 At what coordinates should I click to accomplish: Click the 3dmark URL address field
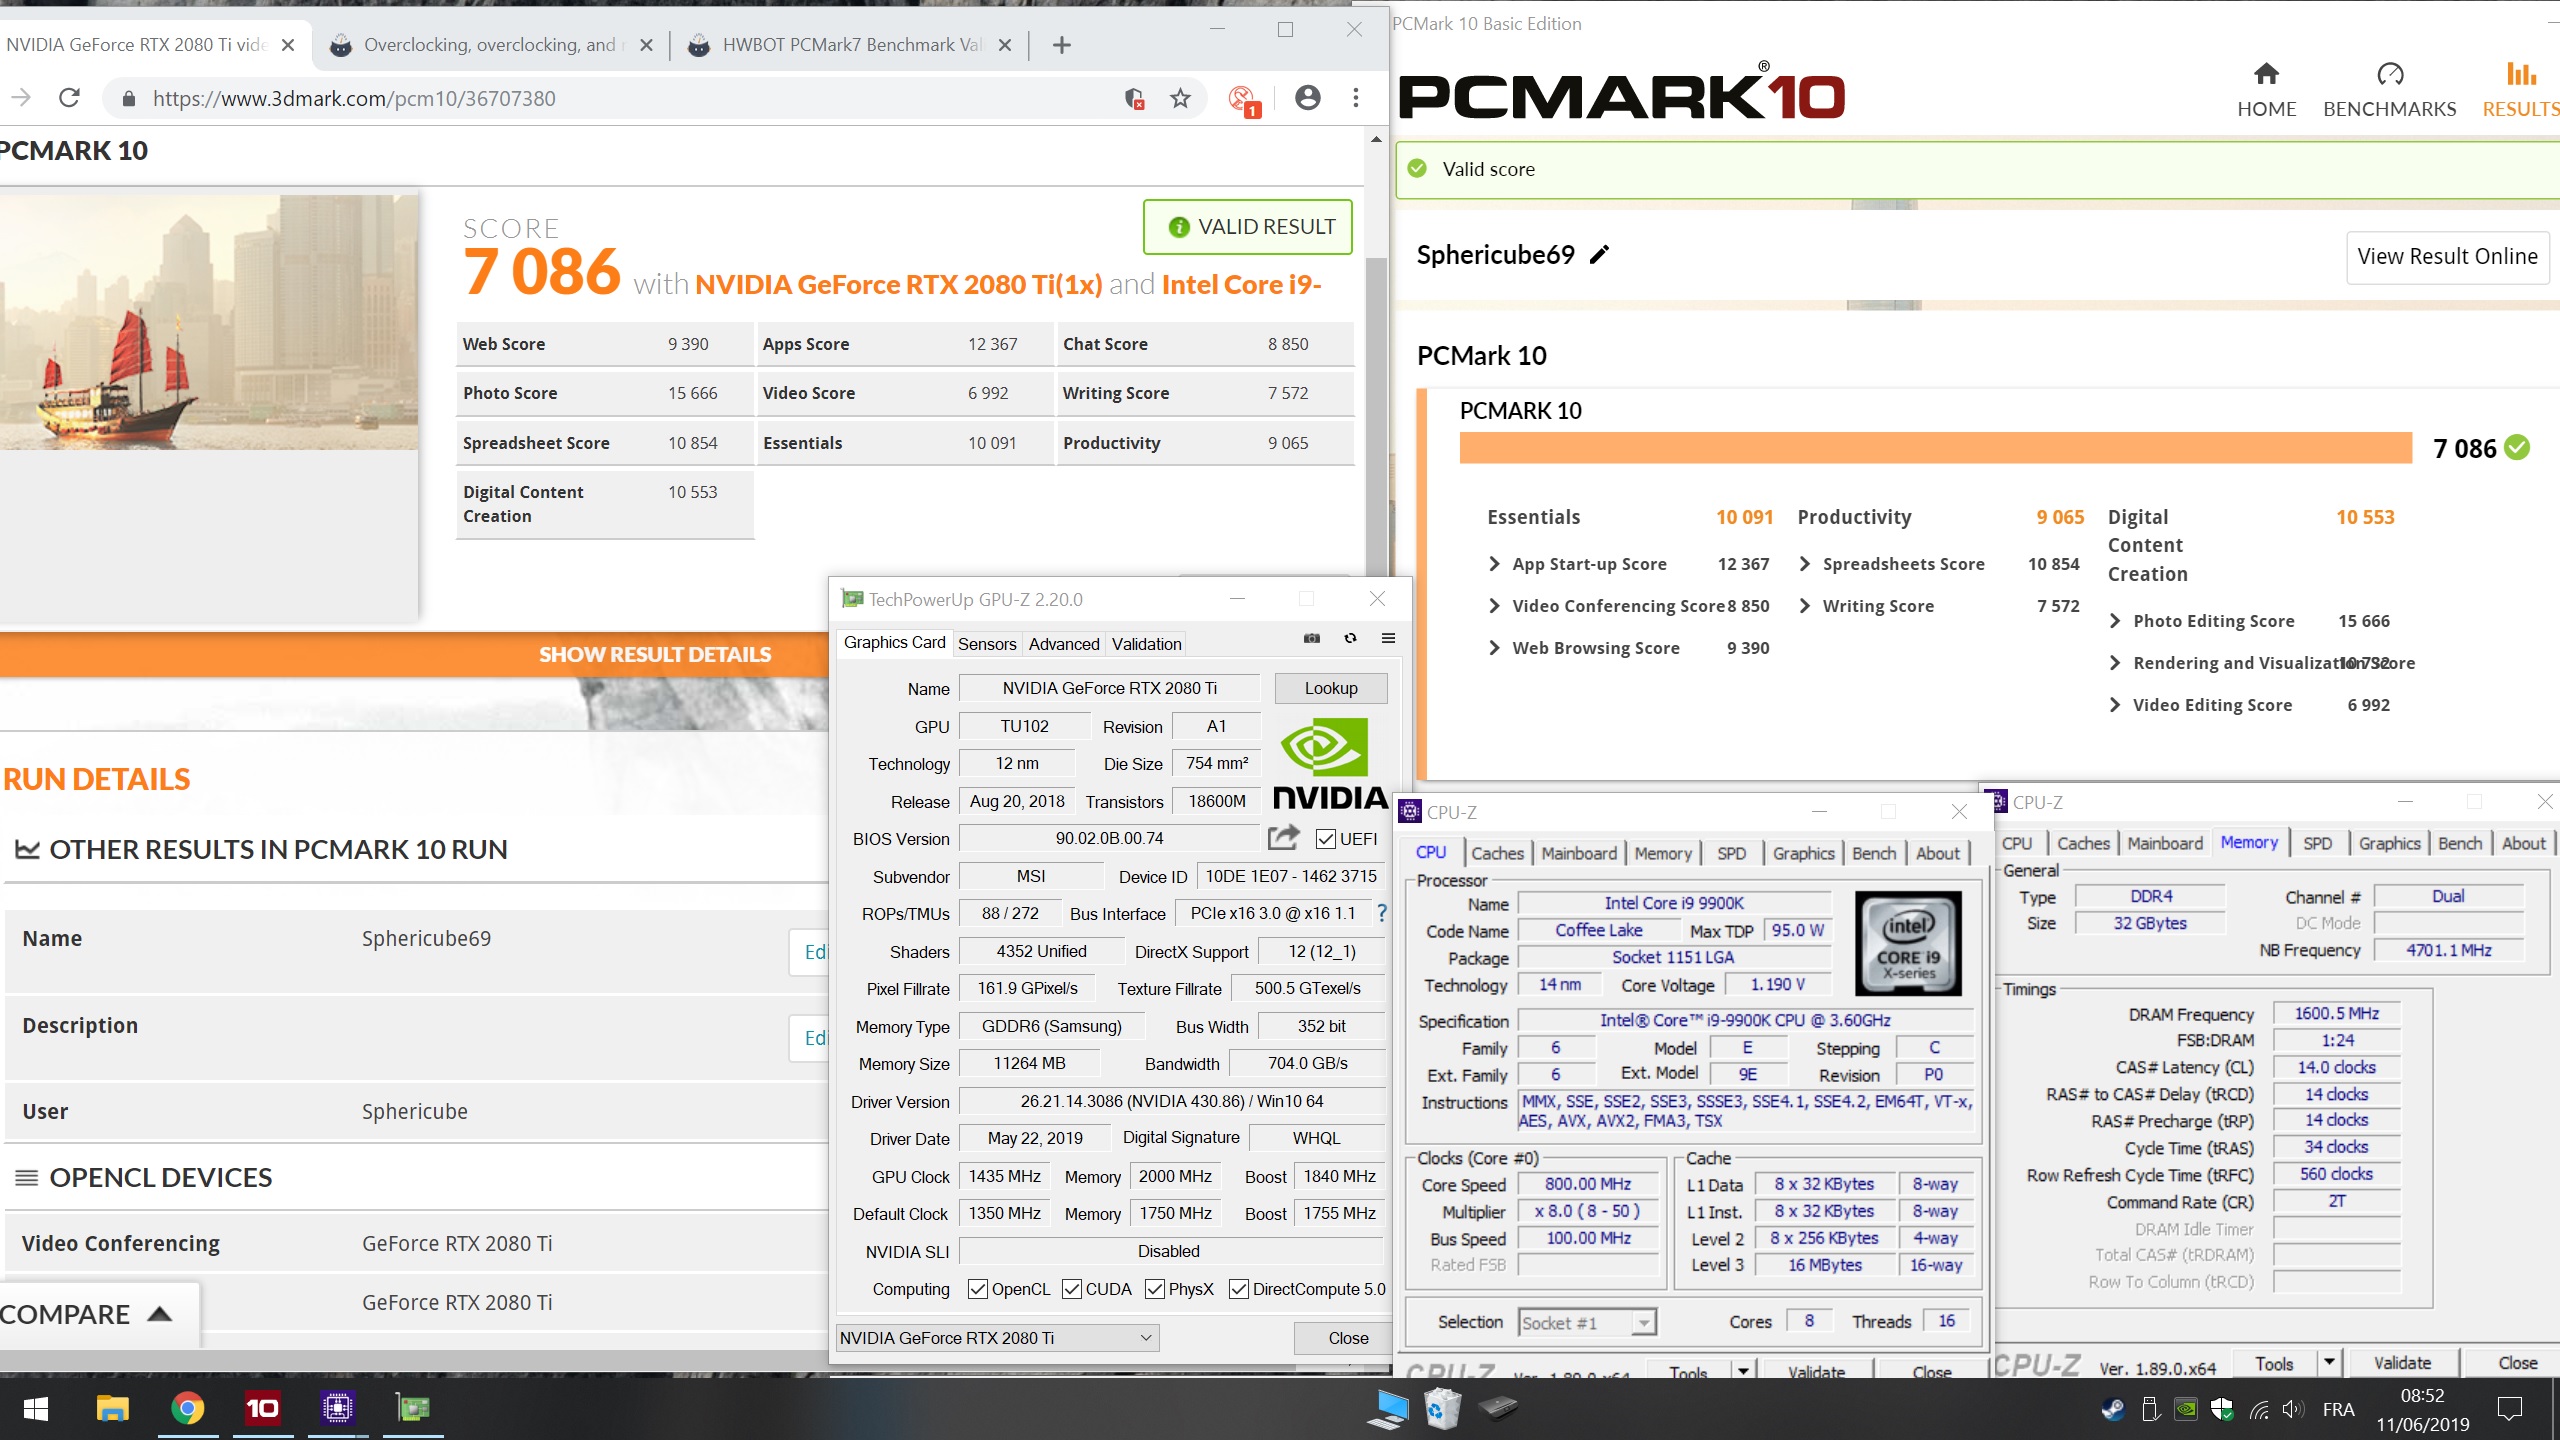pyautogui.click(x=354, y=98)
